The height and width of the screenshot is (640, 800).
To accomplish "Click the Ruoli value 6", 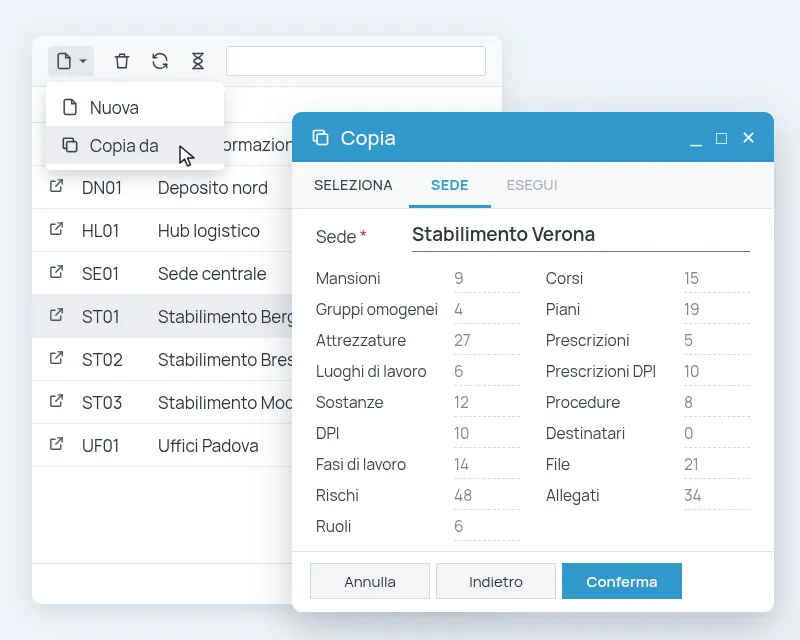I will 487,527.
